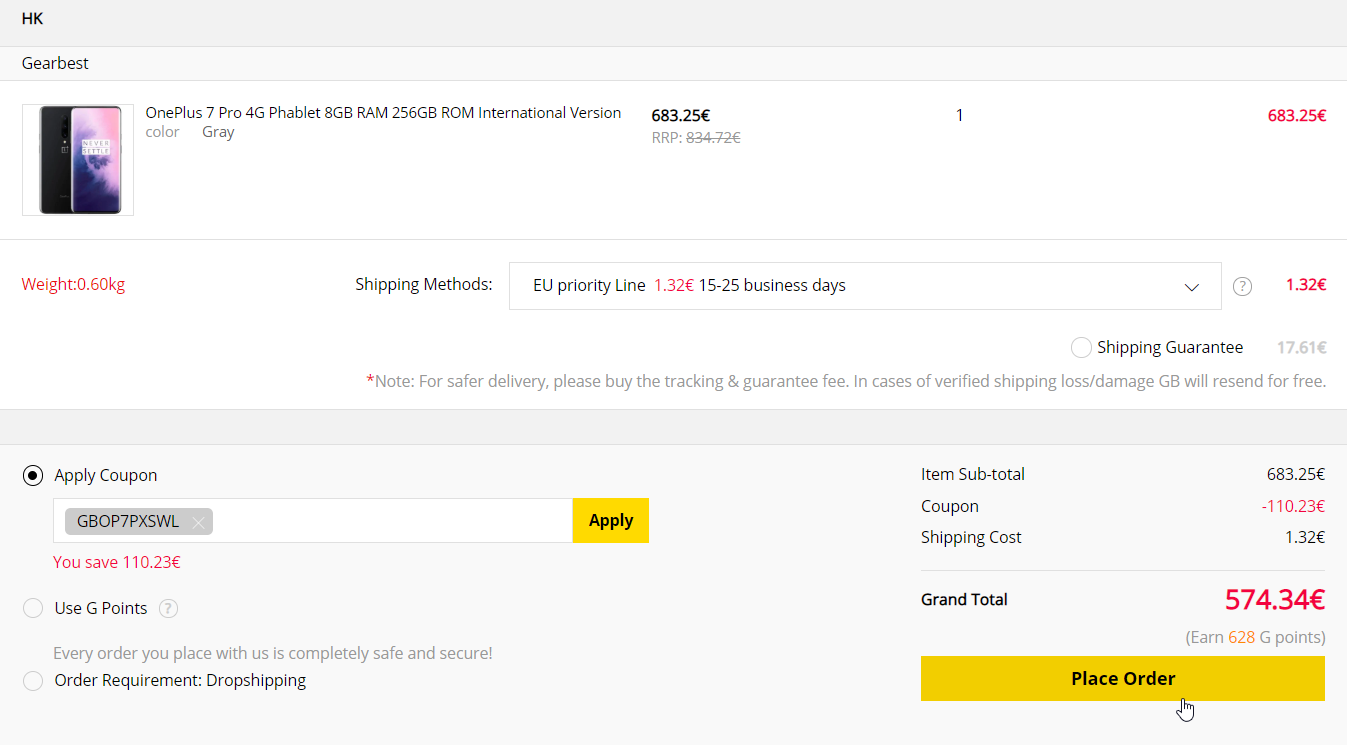Click the coupon code input field
Screen dimensions: 1347x745
pos(313,520)
